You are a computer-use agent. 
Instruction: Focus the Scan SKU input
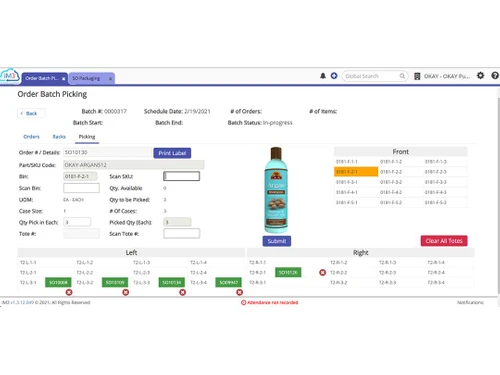click(x=182, y=176)
